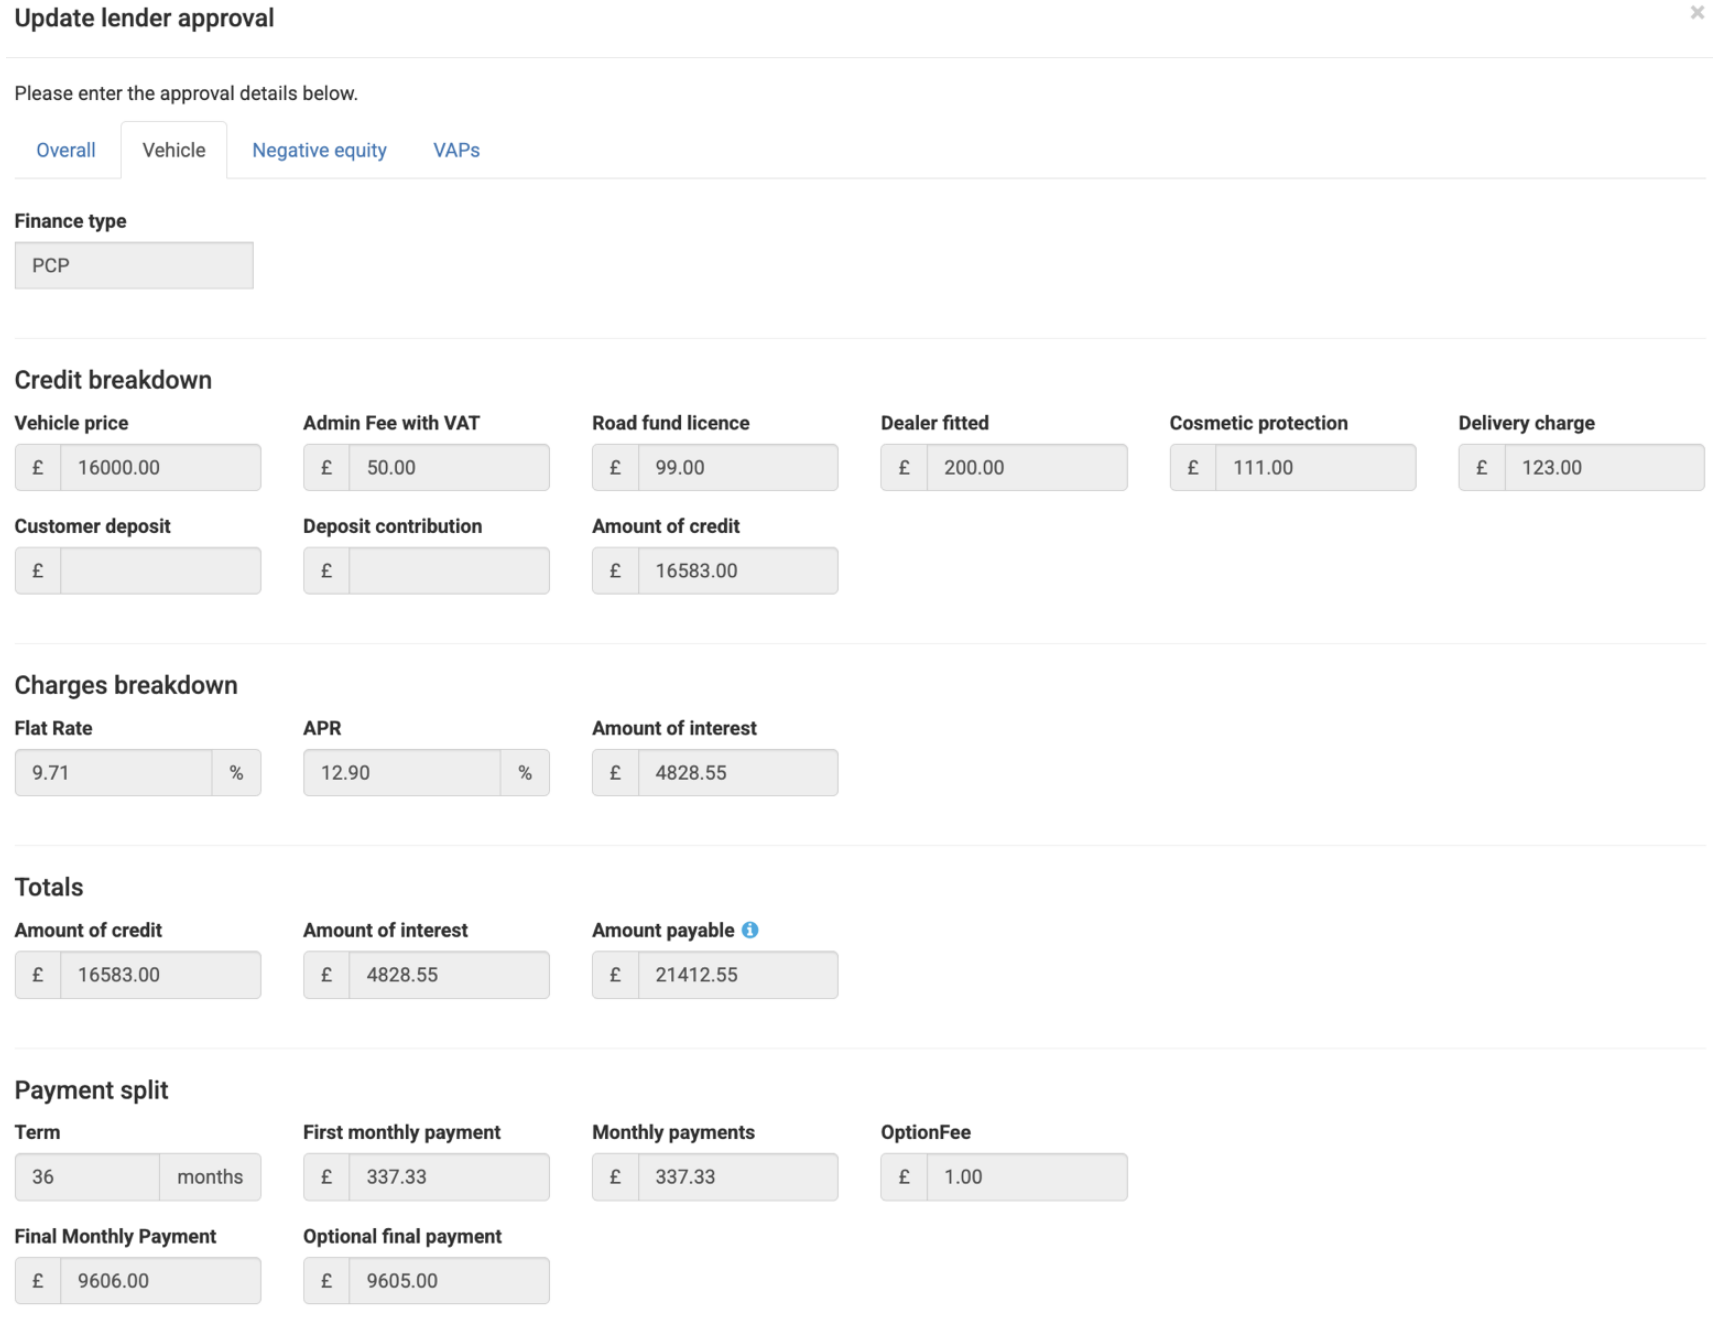Click the Road fund licence field
This screenshot has height=1326, width=1716.
coord(737,468)
